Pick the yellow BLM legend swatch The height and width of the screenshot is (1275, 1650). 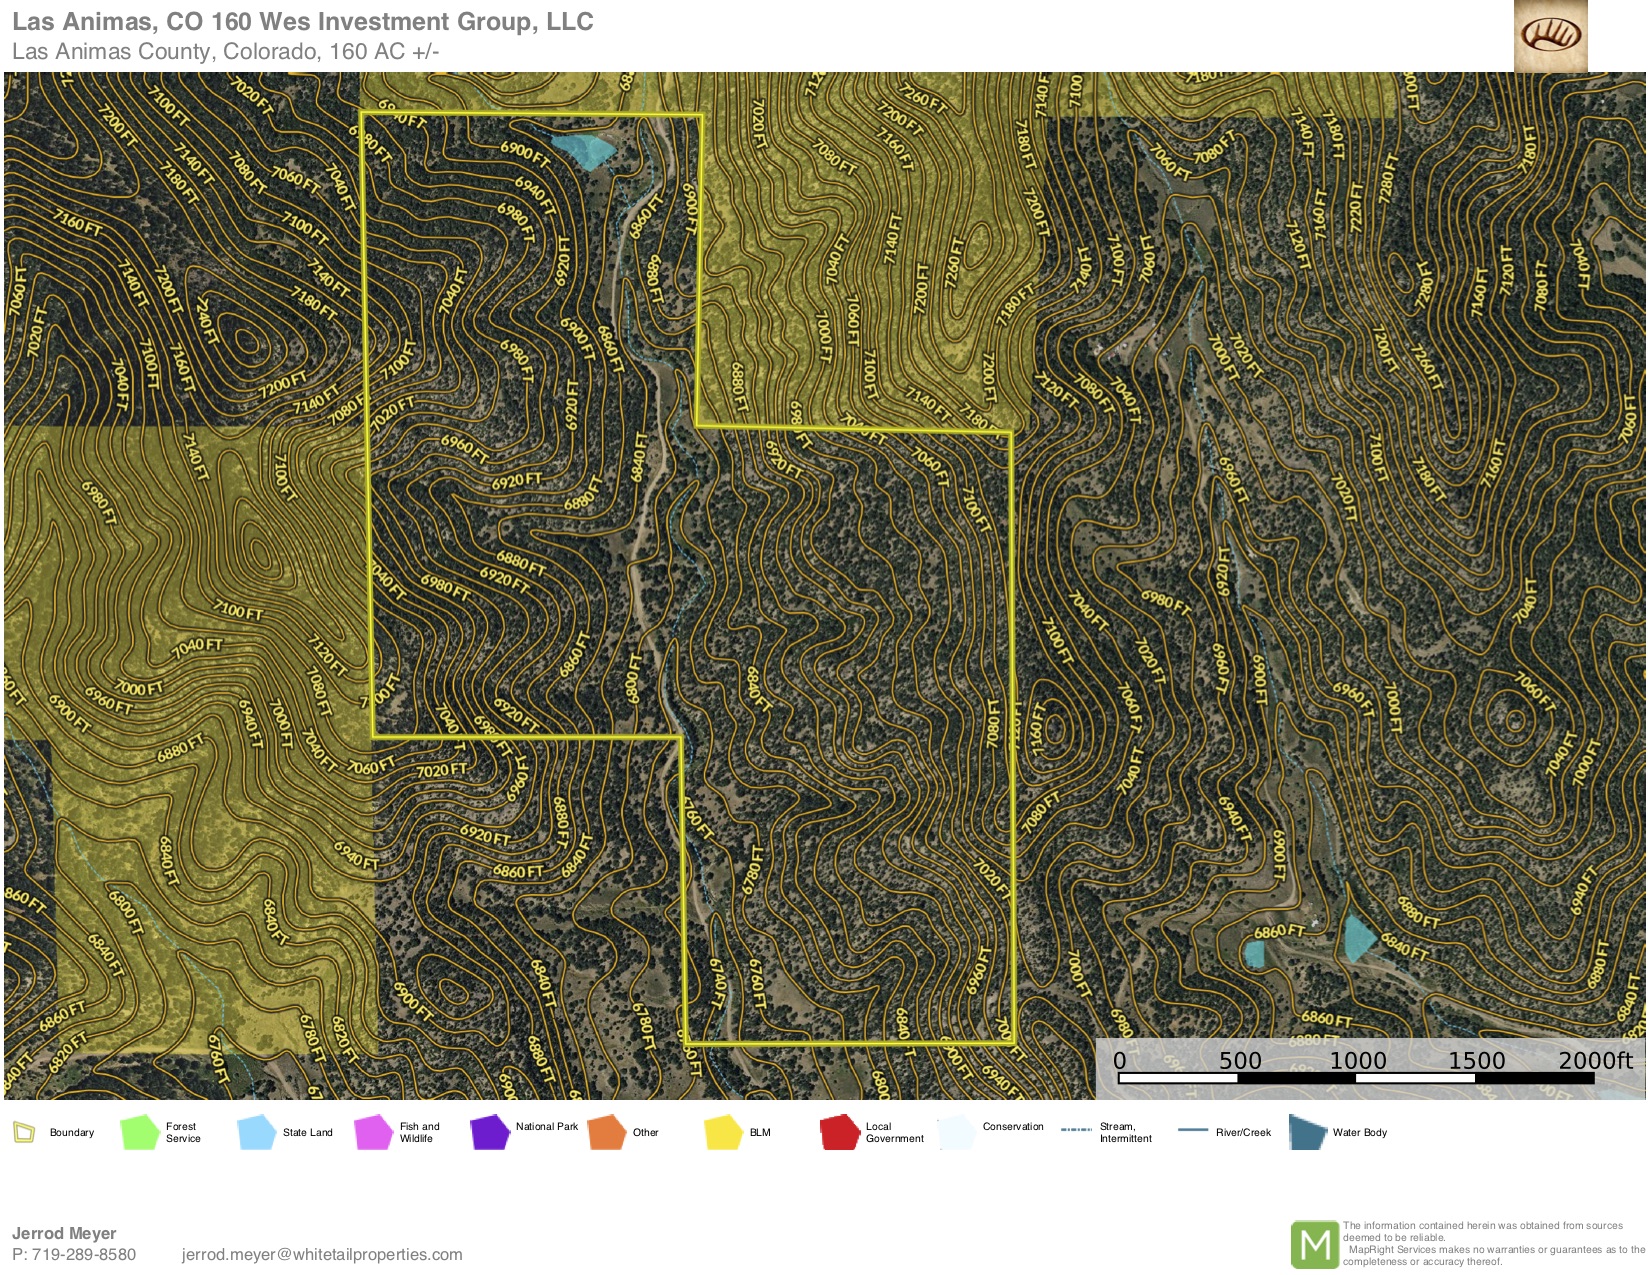click(723, 1132)
